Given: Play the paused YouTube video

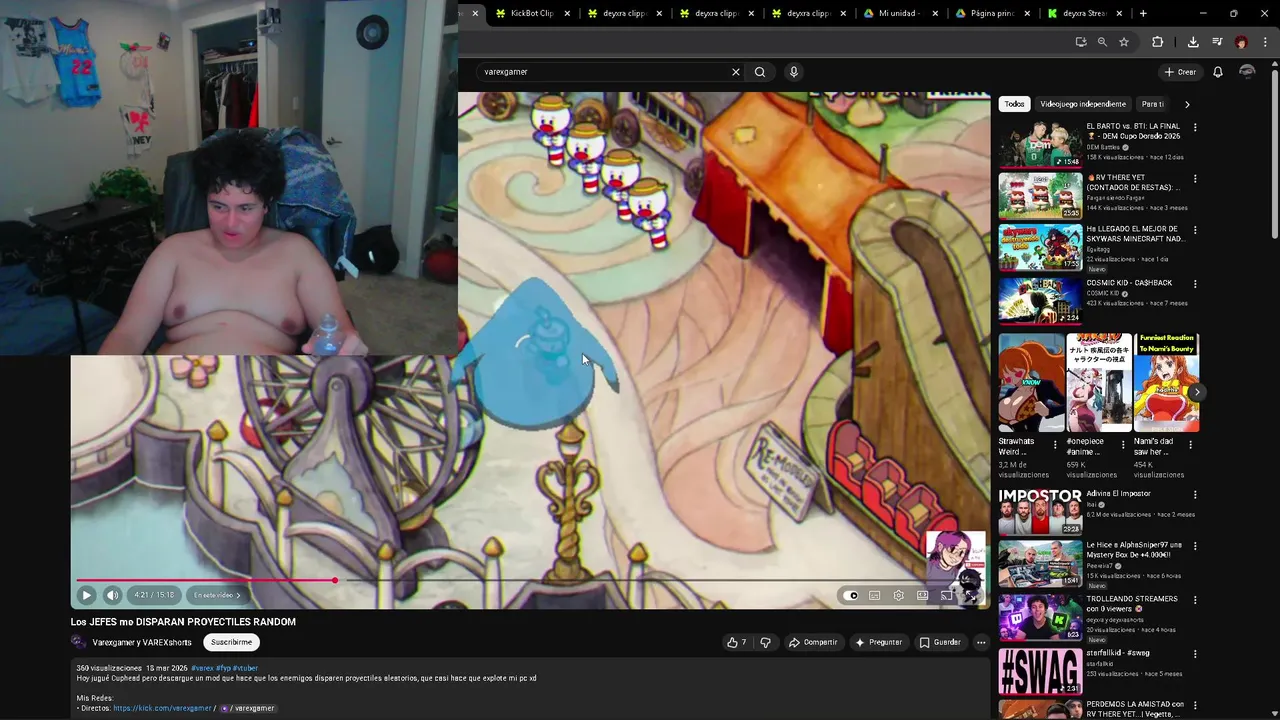Looking at the screenshot, I should [86, 595].
